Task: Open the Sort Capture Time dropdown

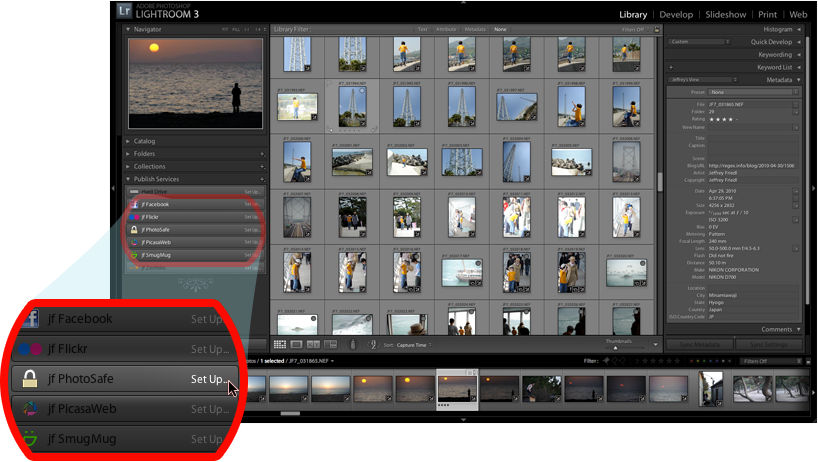Action: (414, 345)
